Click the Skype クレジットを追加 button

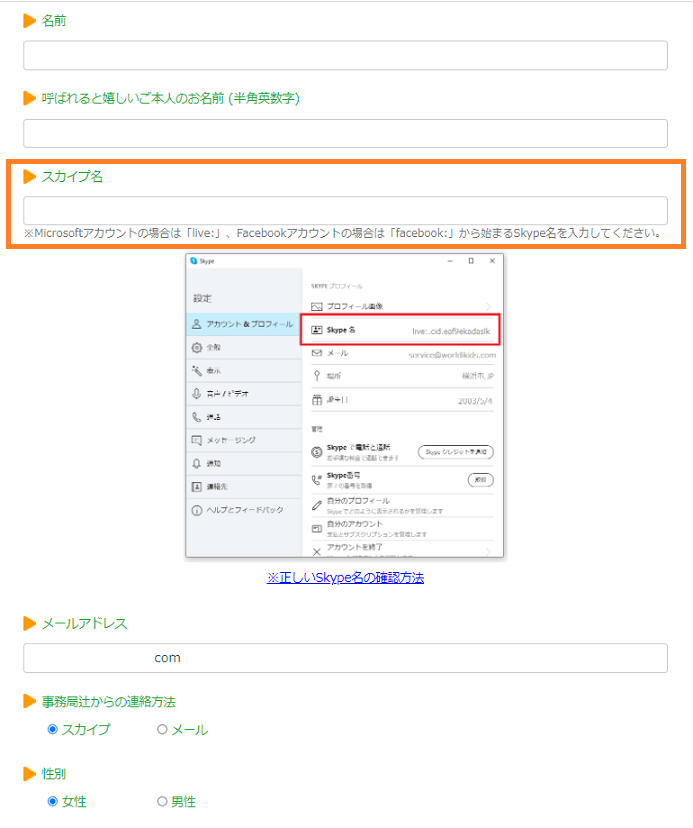coord(456,452)
